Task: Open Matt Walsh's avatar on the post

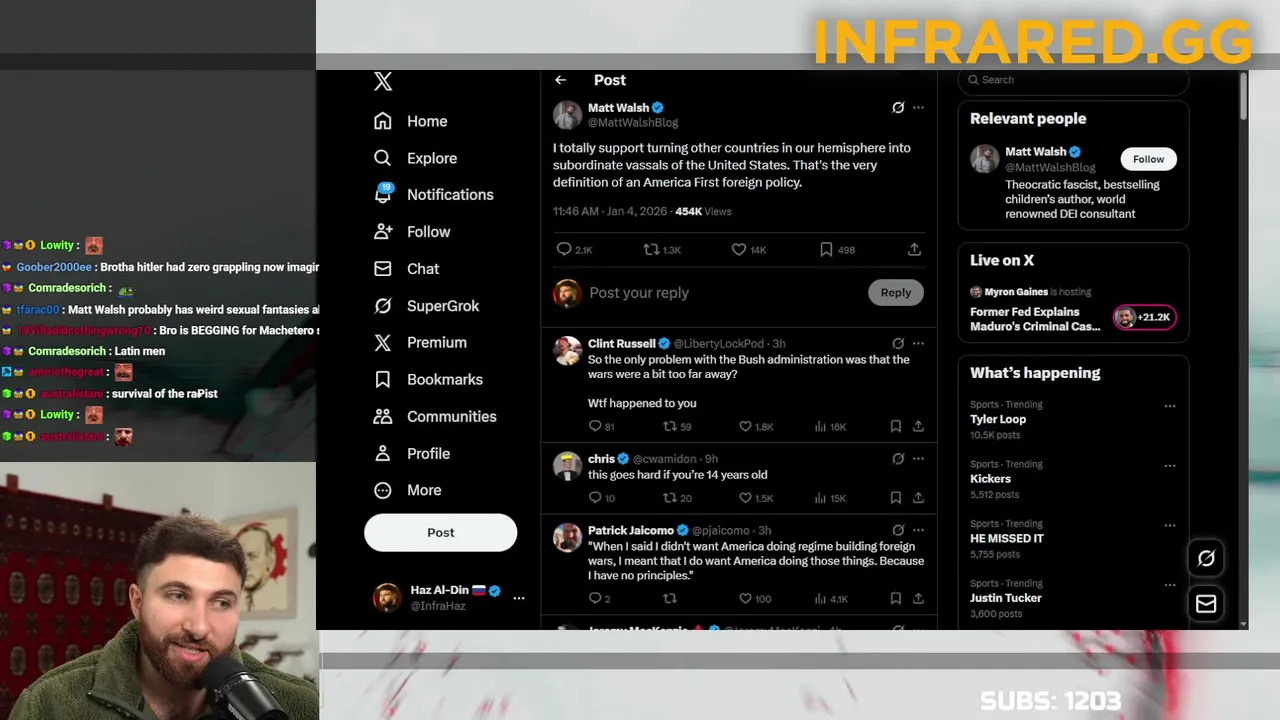Action: point(567,115)
